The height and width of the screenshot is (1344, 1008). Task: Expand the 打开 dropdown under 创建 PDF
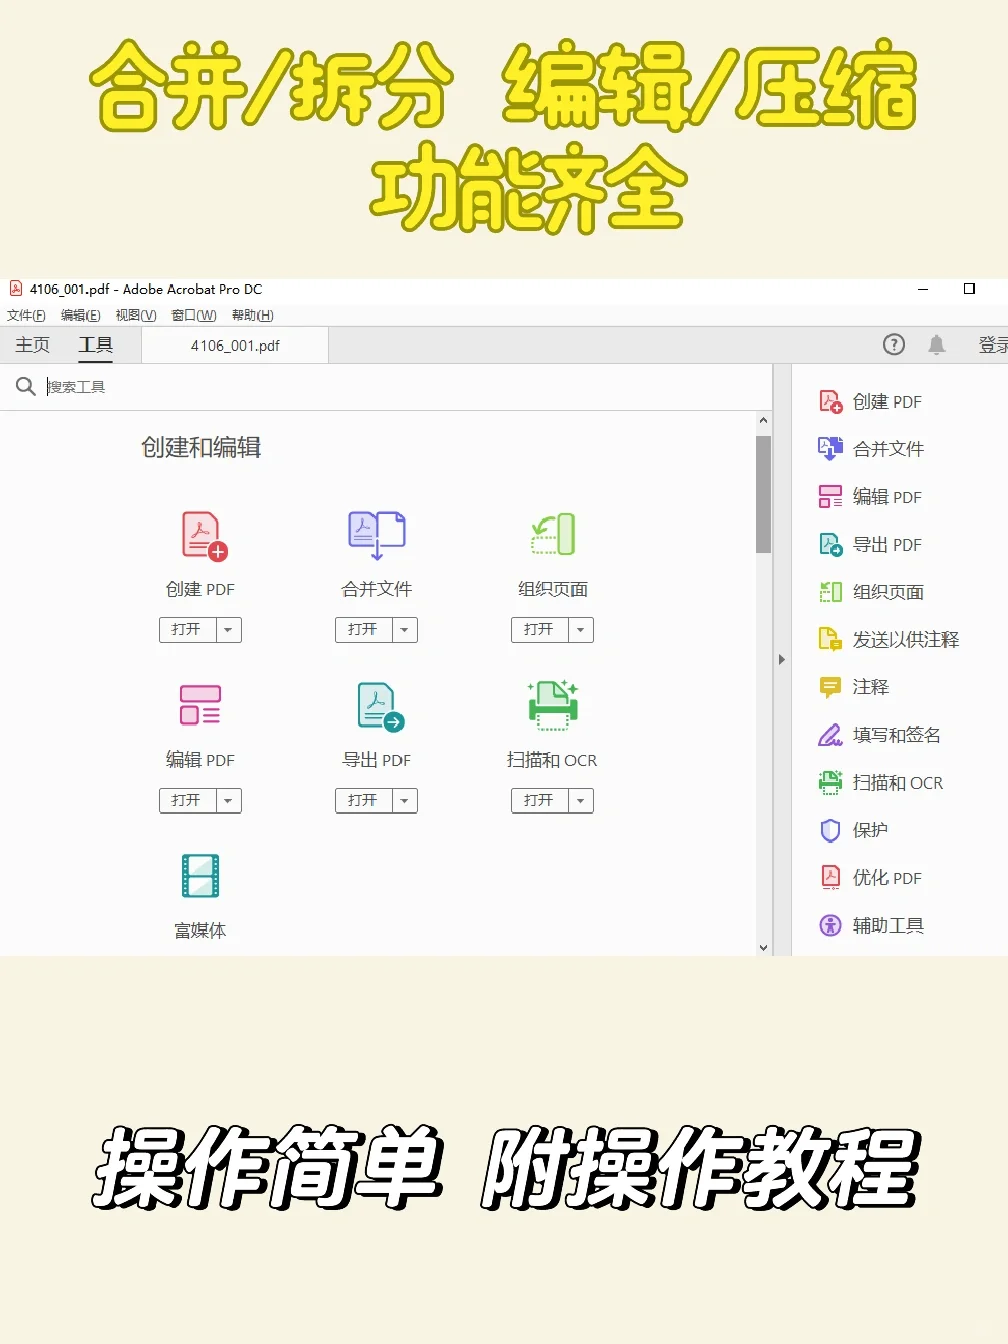coord(228,630)
